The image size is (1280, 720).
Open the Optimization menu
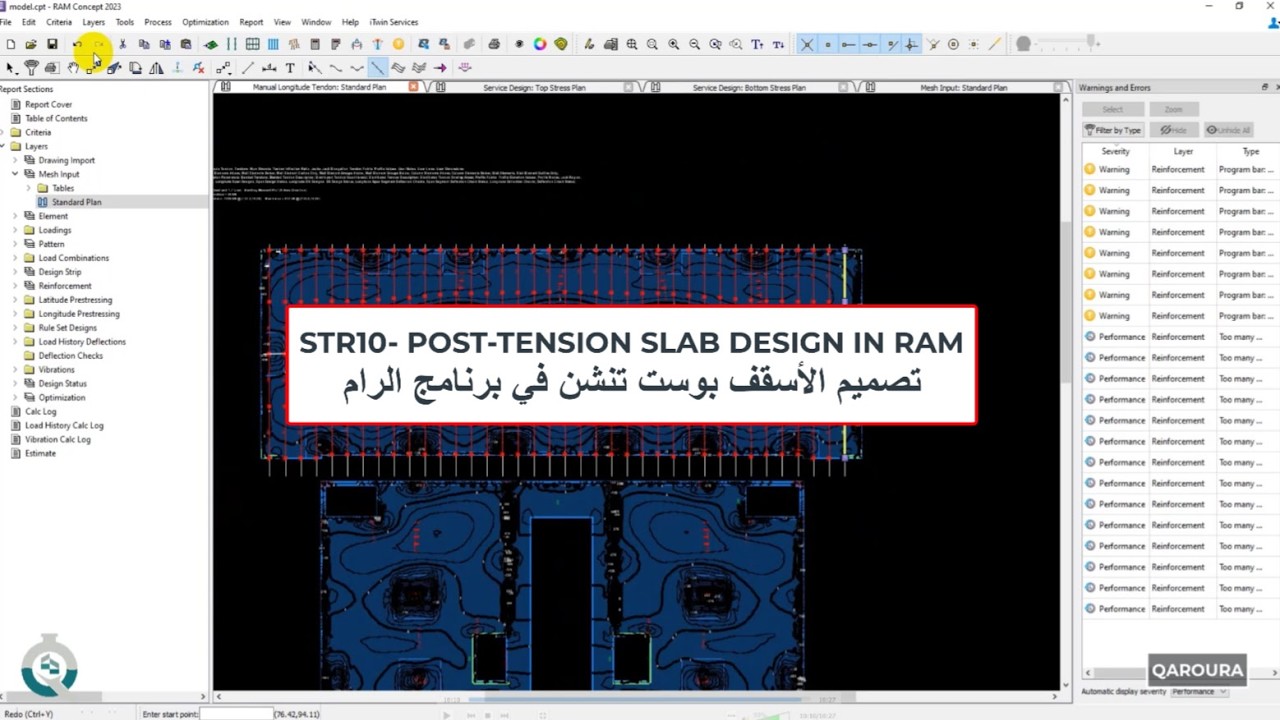205,21
